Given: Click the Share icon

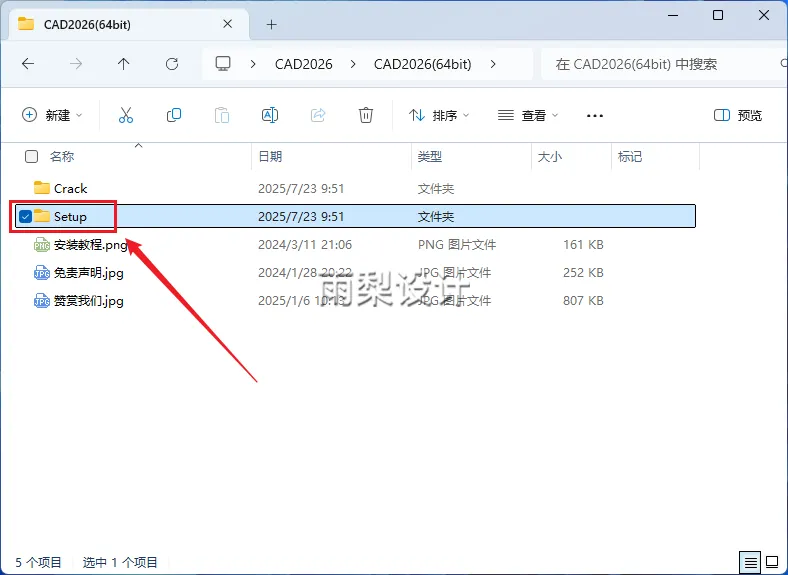Looking at the screenshot, I should tap(318, 115).
